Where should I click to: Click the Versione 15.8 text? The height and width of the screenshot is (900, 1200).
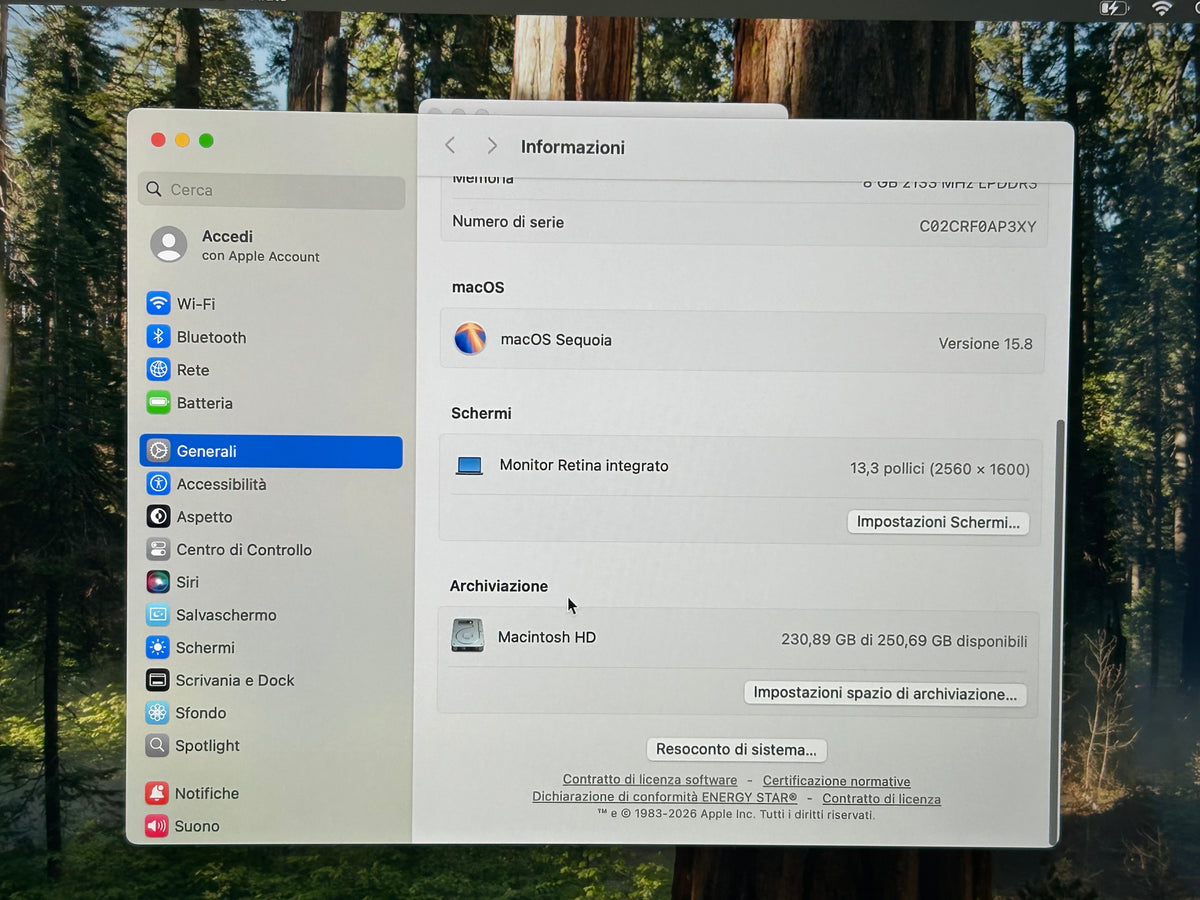pyautogui.click(x=985, y=343)
